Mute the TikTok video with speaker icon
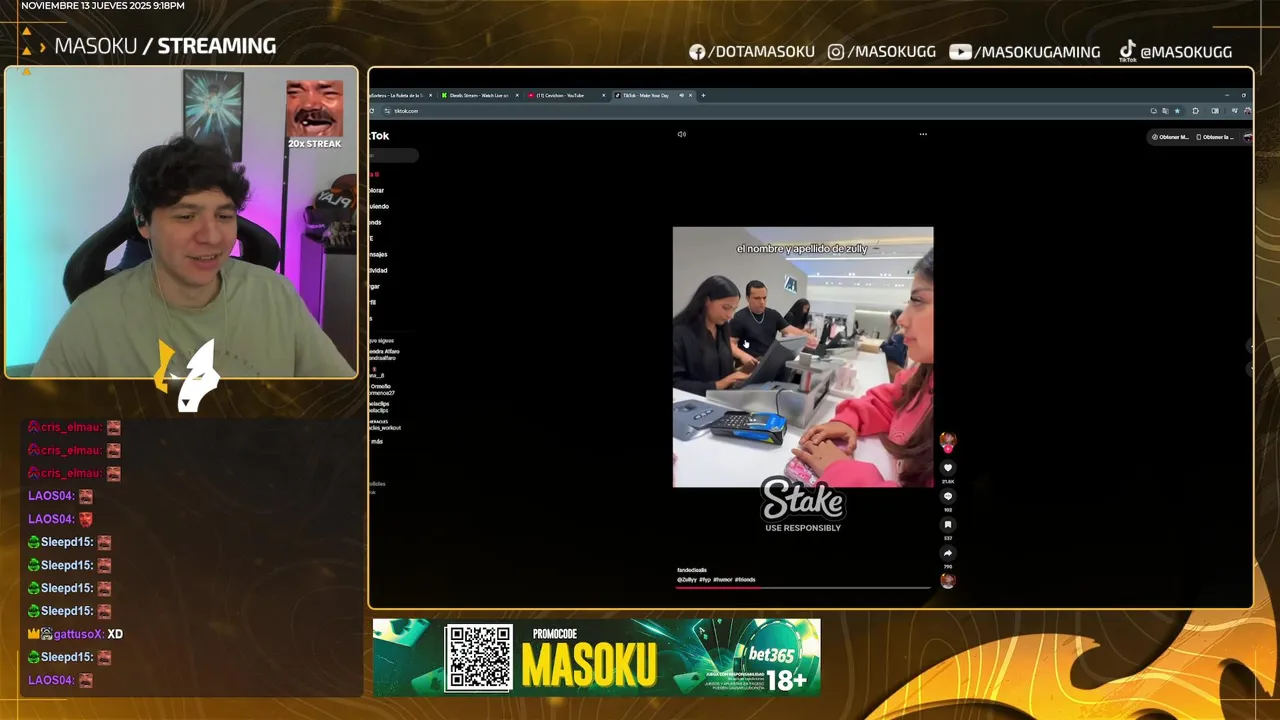Screen dimensions: 1280x720 coord(682,134)
